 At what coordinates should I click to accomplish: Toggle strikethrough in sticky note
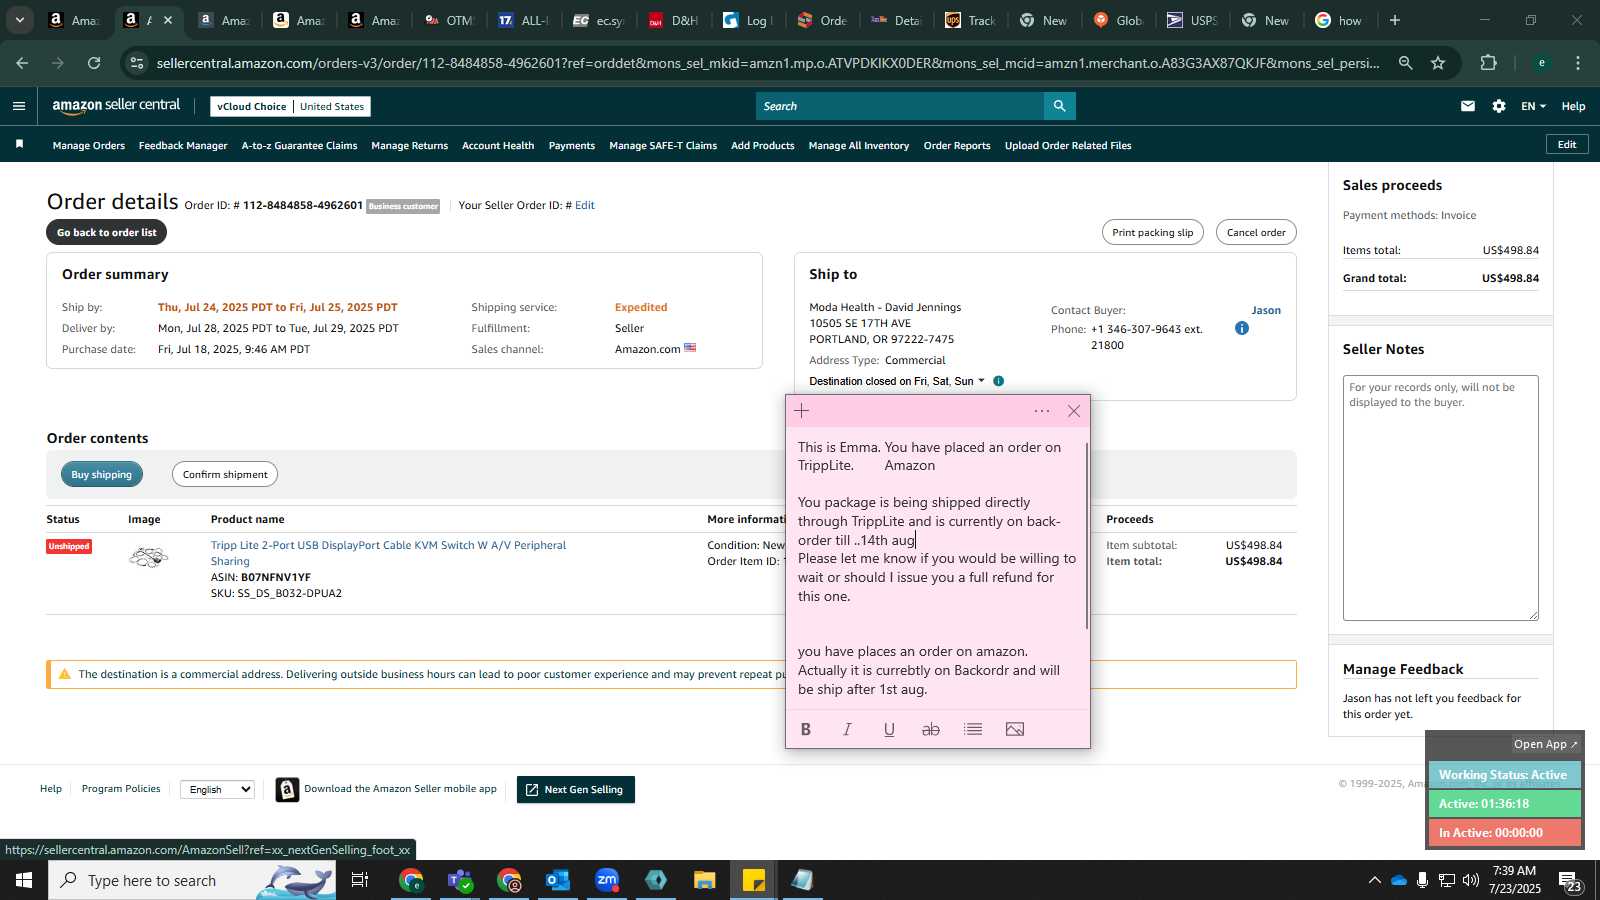click(x=930, y=729)
